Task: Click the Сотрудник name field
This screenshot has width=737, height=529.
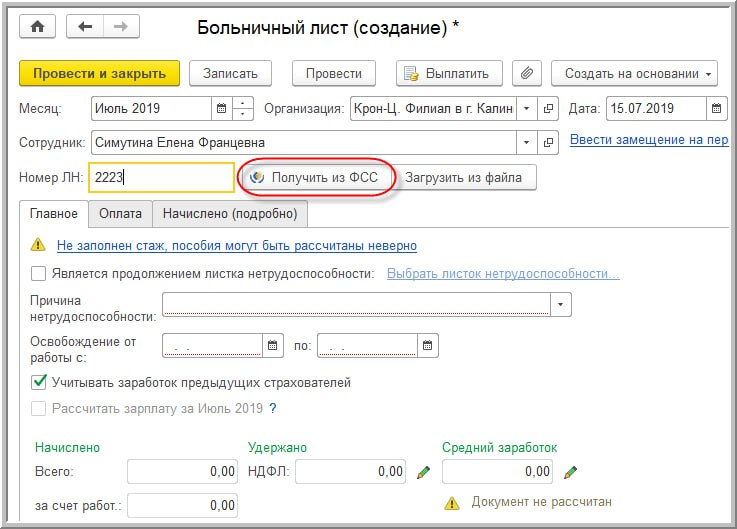Action: [x=304, y=142]
